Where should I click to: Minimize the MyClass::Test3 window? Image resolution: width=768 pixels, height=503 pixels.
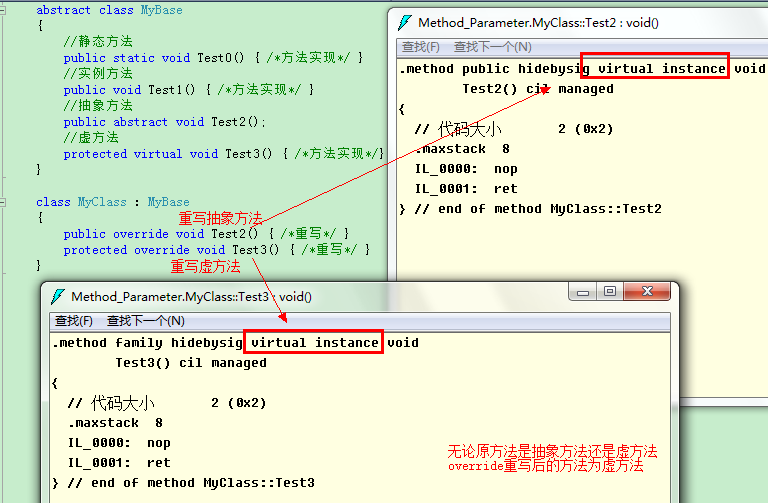pos(583,292)
